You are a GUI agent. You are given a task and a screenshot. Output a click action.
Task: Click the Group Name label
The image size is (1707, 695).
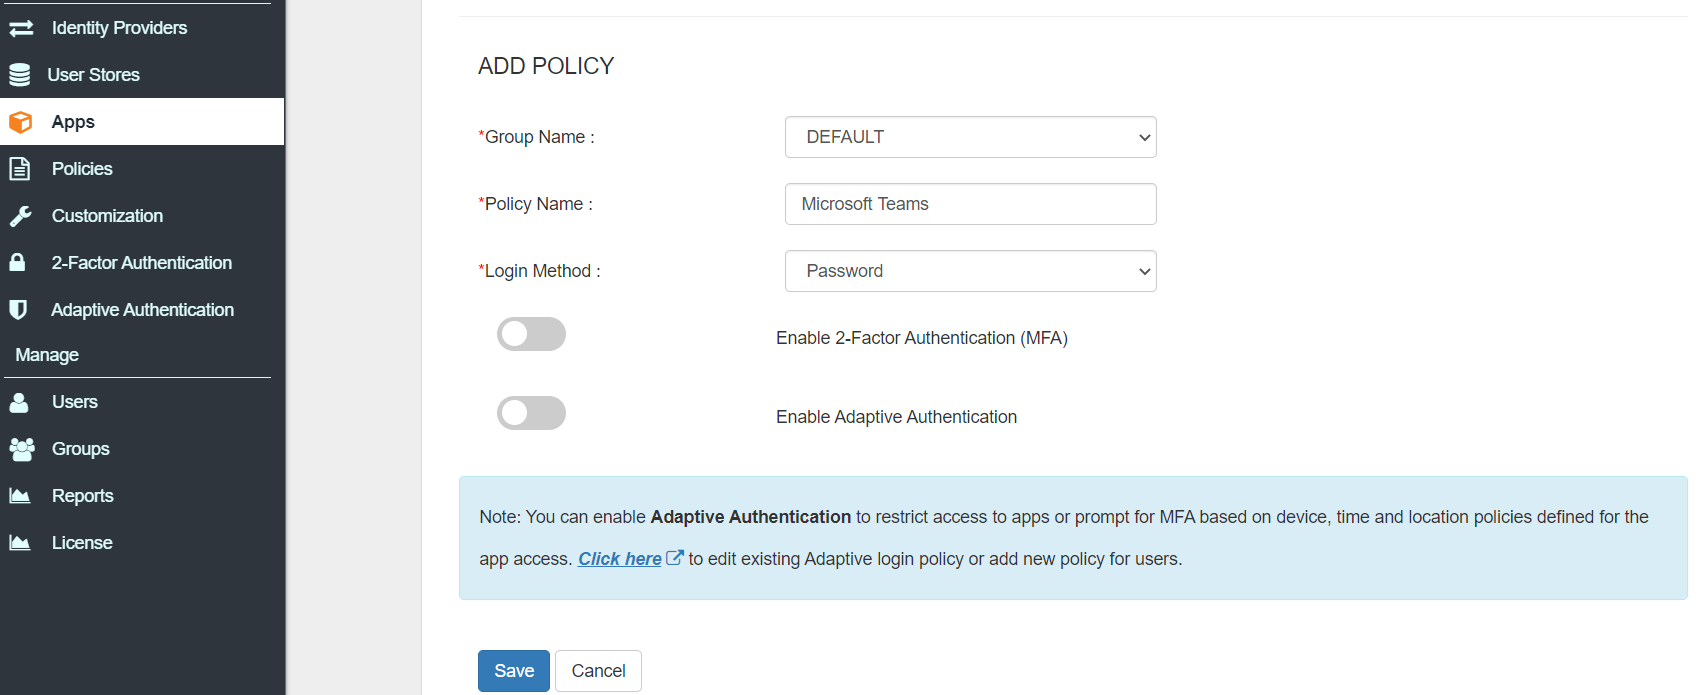(x=537, y=137)
